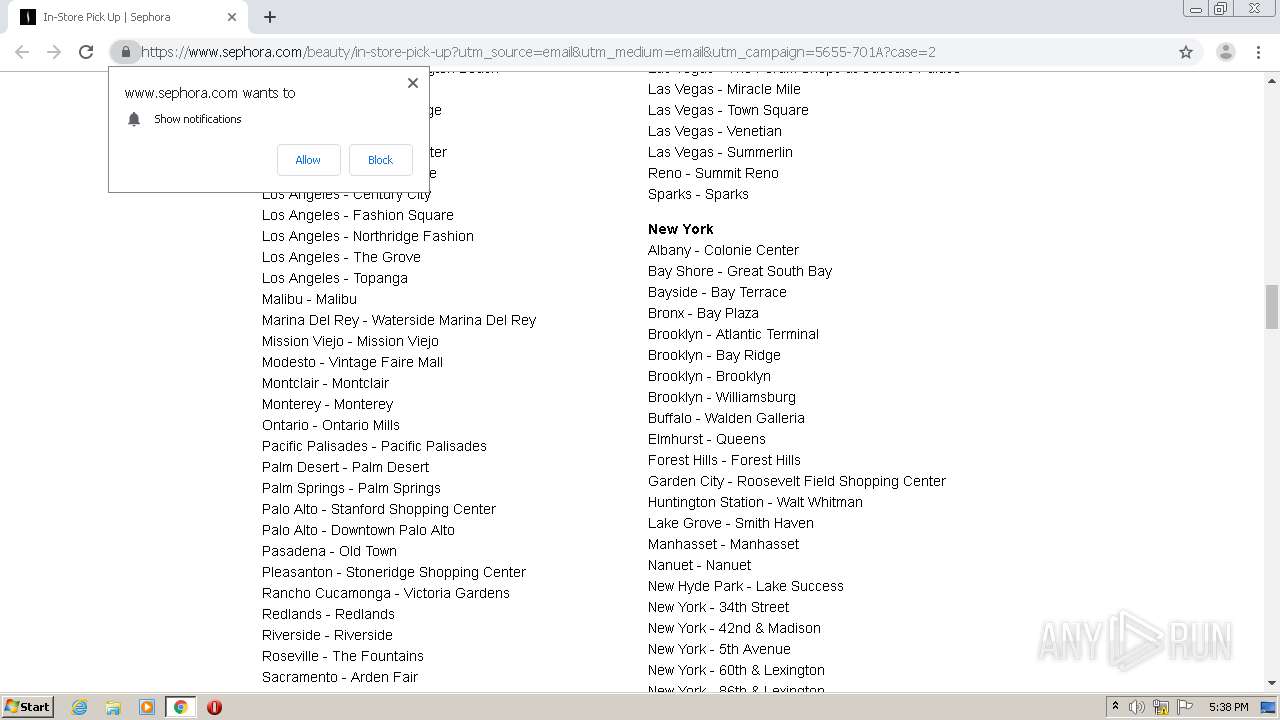Viewport: 1280px width, 720px height.
Task: Open Albany - Colonie Center store
Action: (723, 250)
